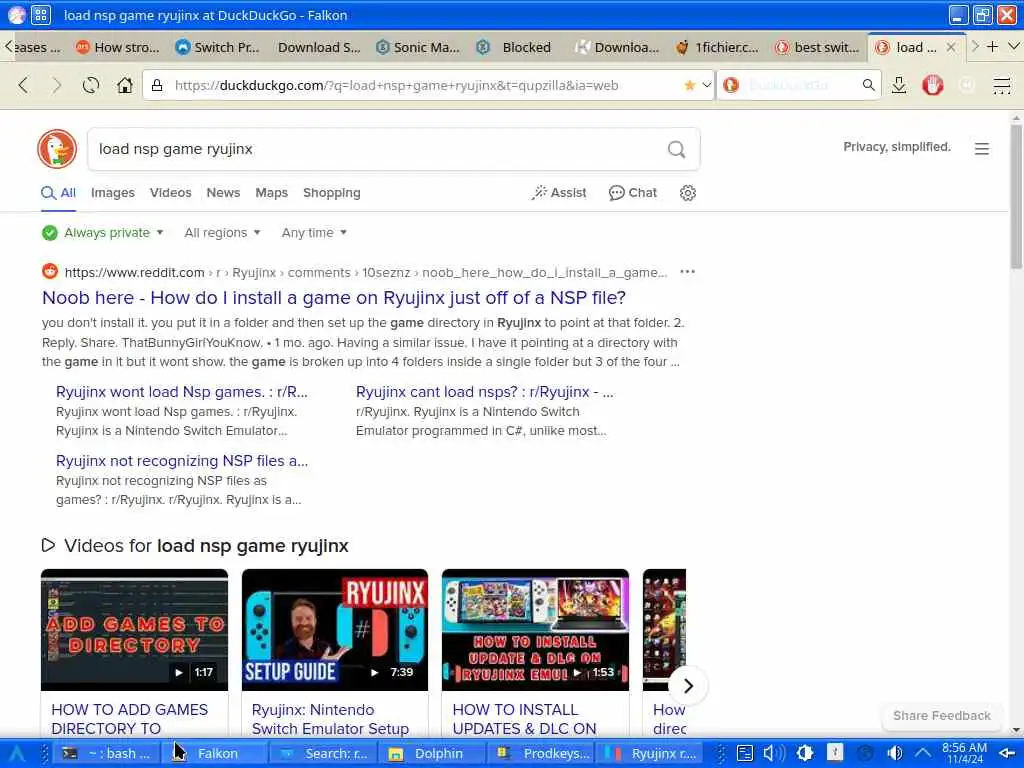Switch to Maps results
The image size is (1024, 768).
tap(272, 193)
